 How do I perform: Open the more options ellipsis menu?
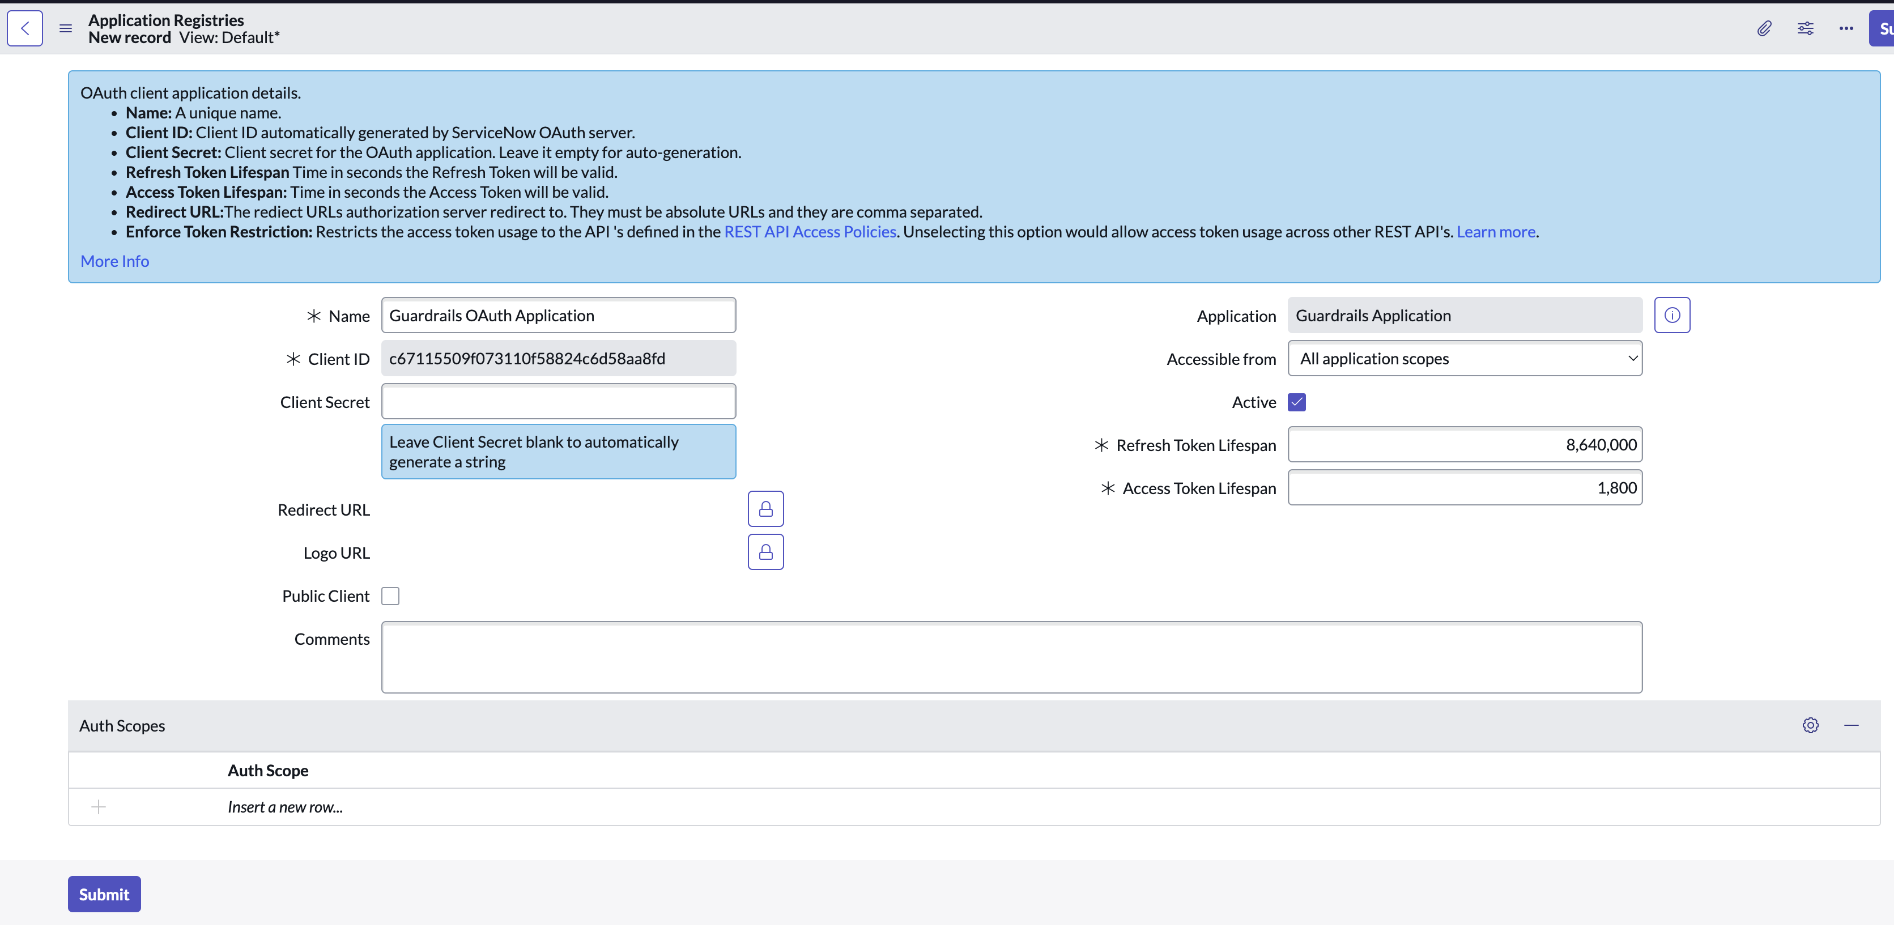[1846, 28]
